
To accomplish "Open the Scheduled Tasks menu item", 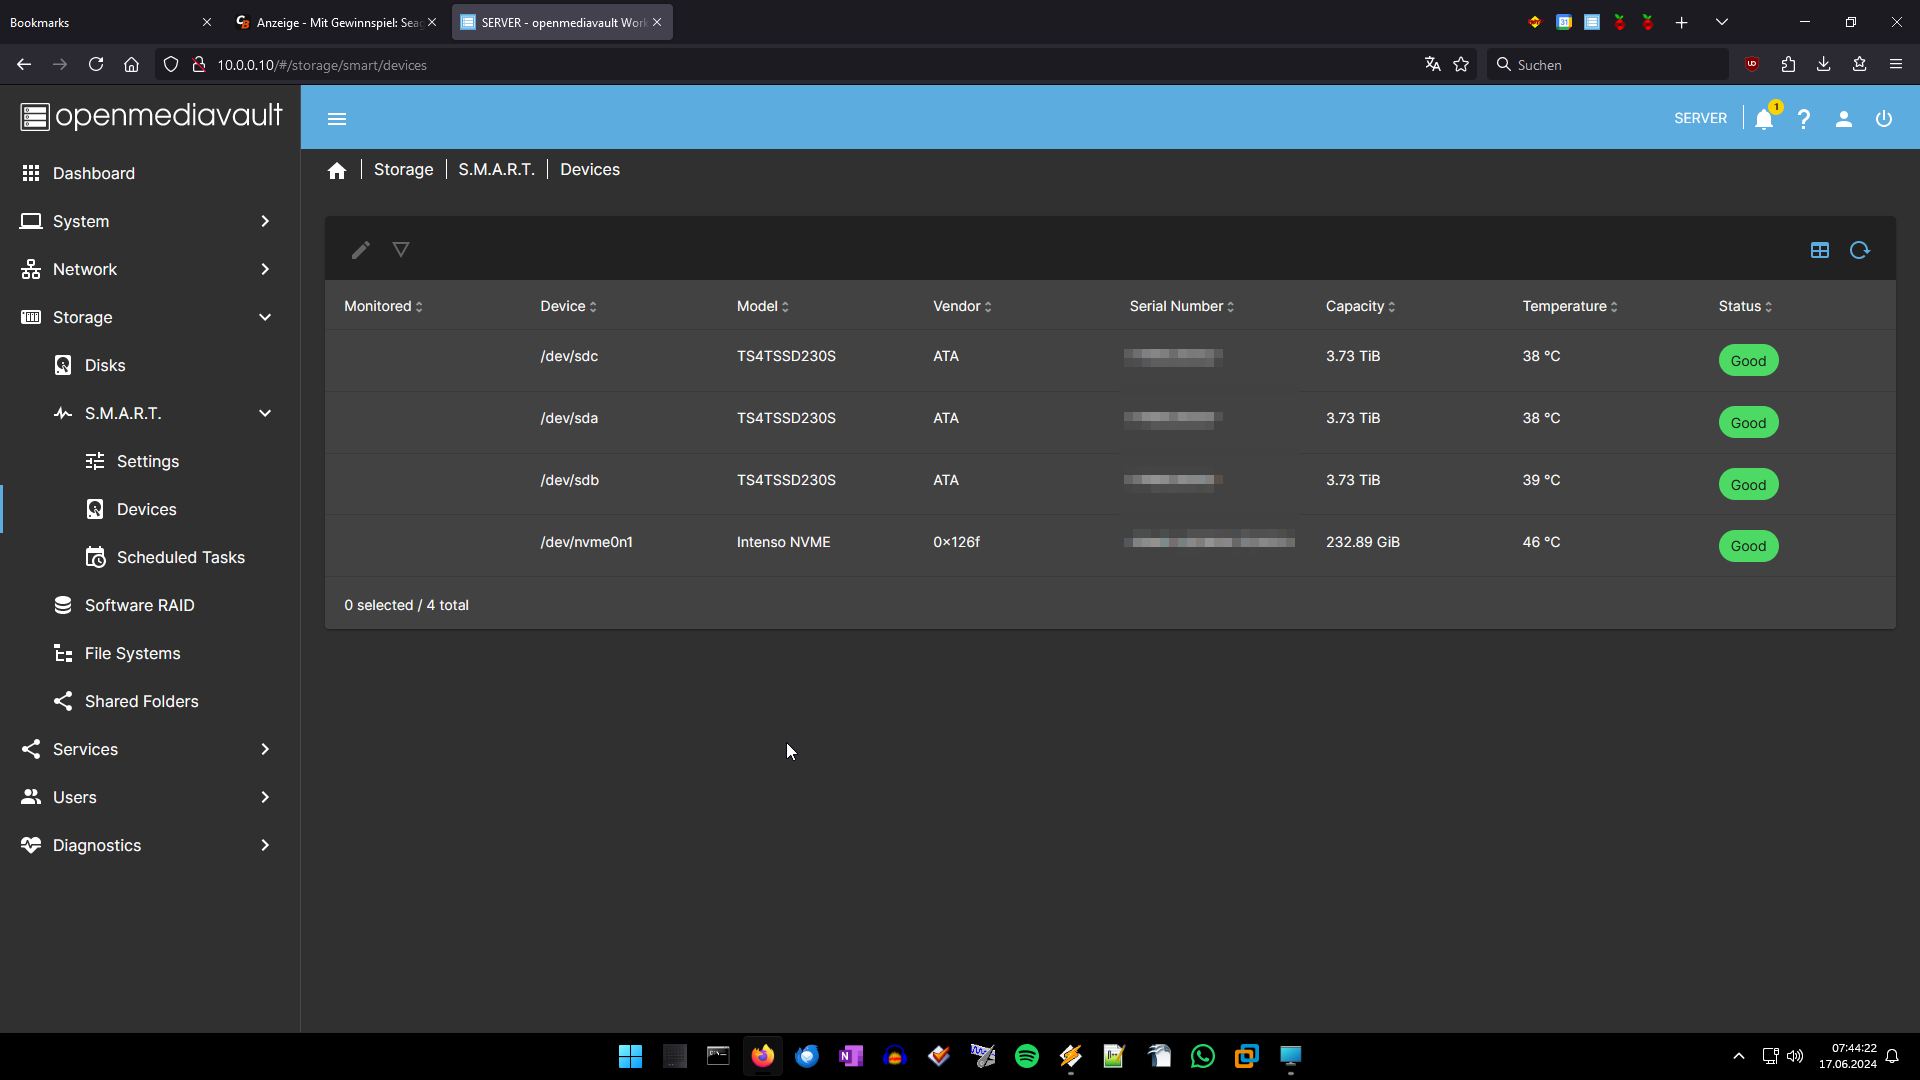I will [x=180, y=557].
